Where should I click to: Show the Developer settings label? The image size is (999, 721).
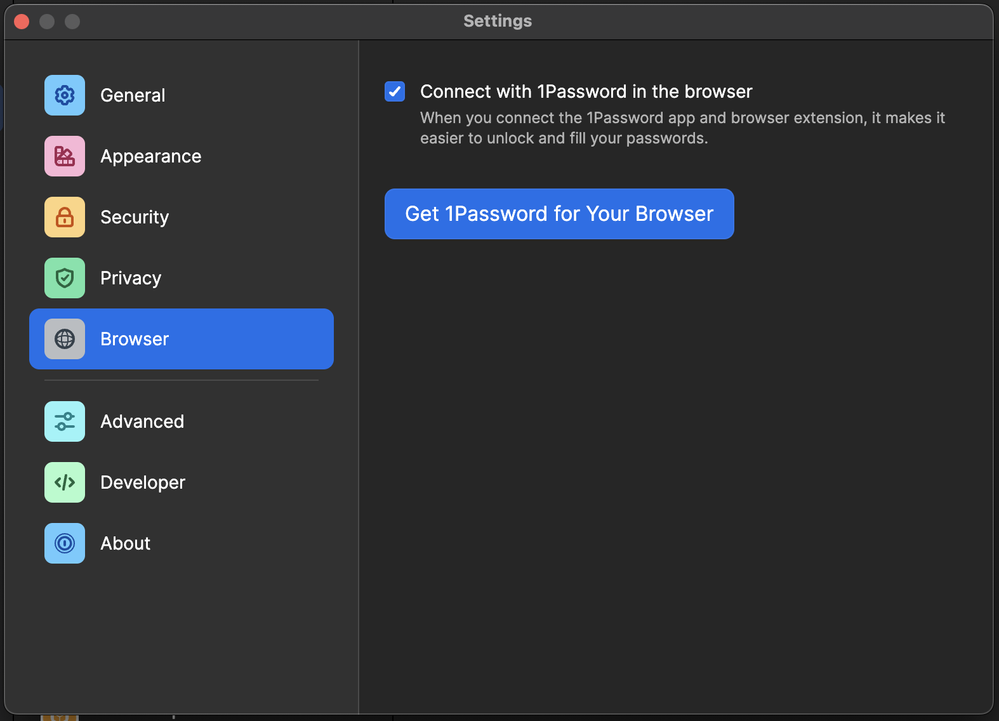pos(143,482)
